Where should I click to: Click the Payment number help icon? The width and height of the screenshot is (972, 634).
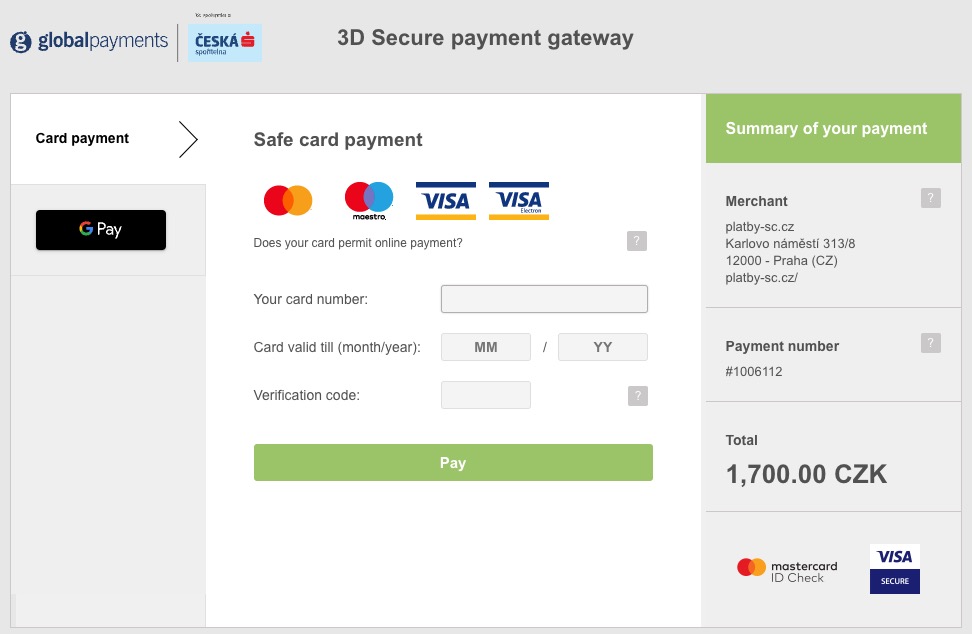tap(931, 343)
